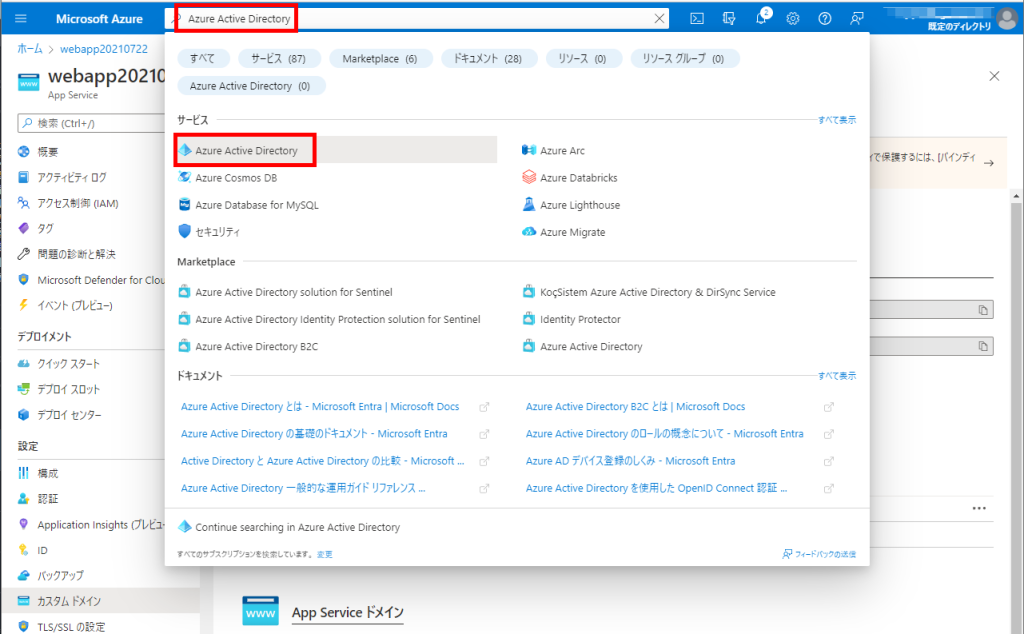Select the すべて filter chip
This screenshot has width=1024, height=634.
(x=203, y=58)
